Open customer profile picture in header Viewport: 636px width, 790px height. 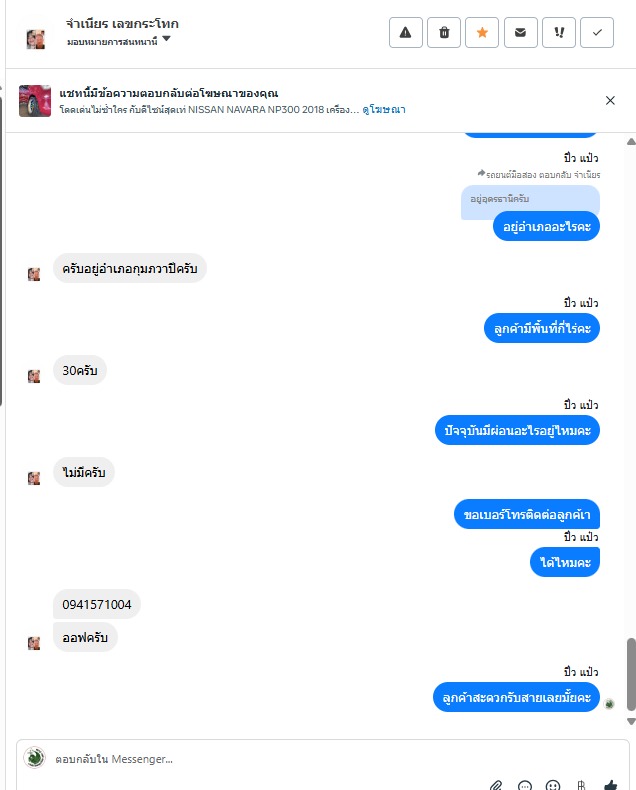[x=35, y=39]
